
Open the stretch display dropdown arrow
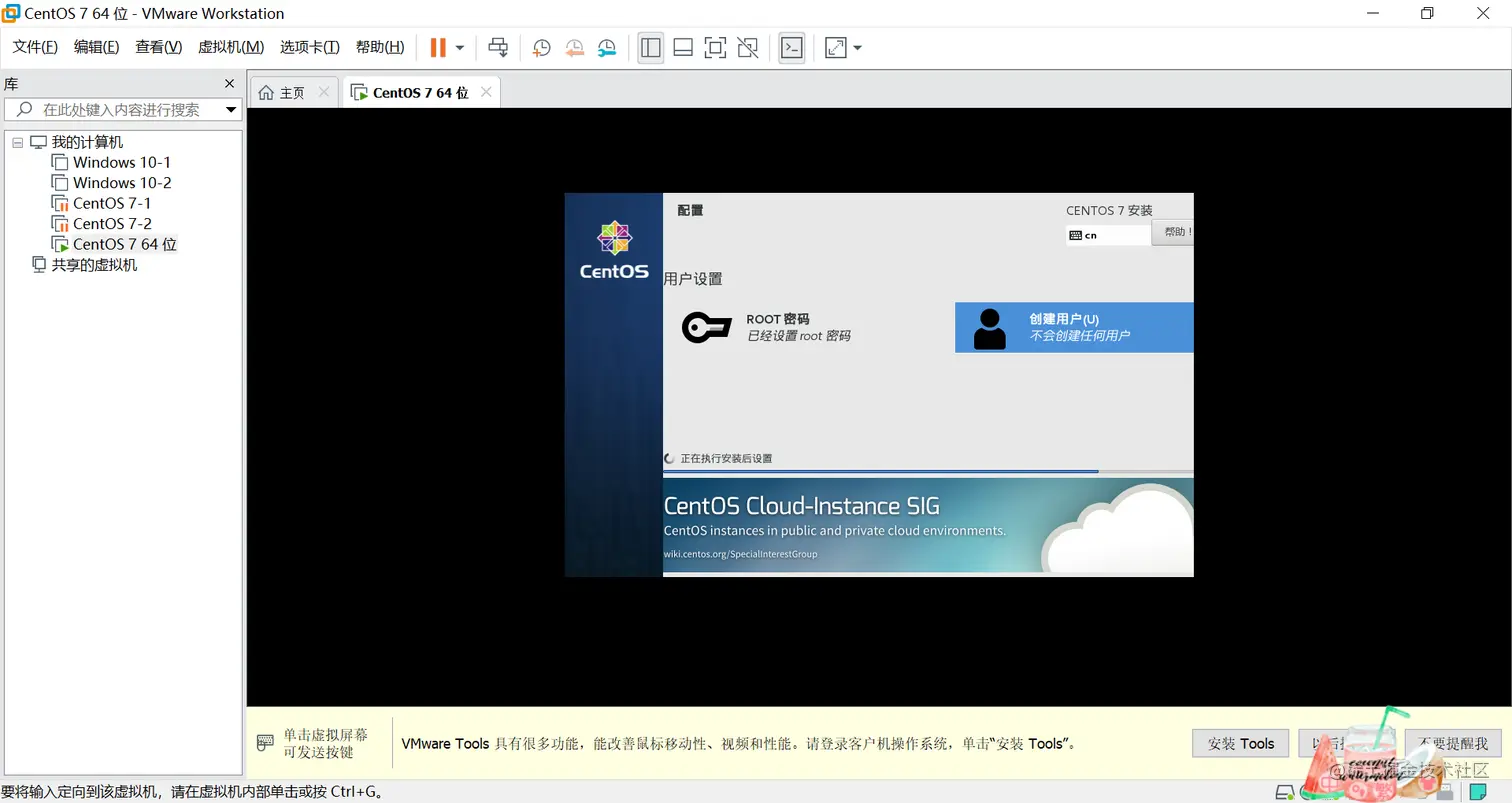pos(857,47)
